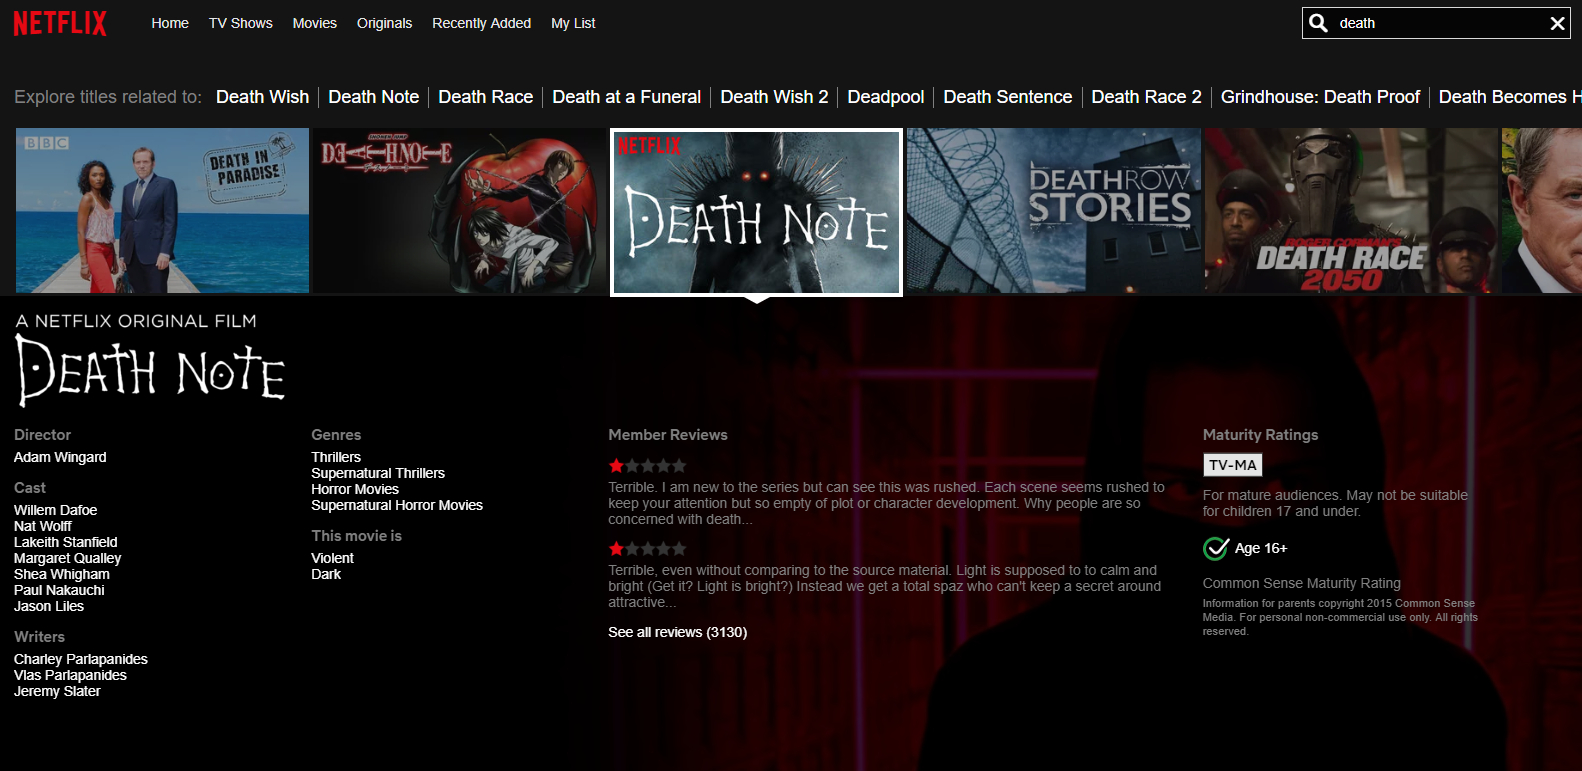1582x771 pixels.
Task: Explore related title Death Wish
Action: [x=262, y=97]
